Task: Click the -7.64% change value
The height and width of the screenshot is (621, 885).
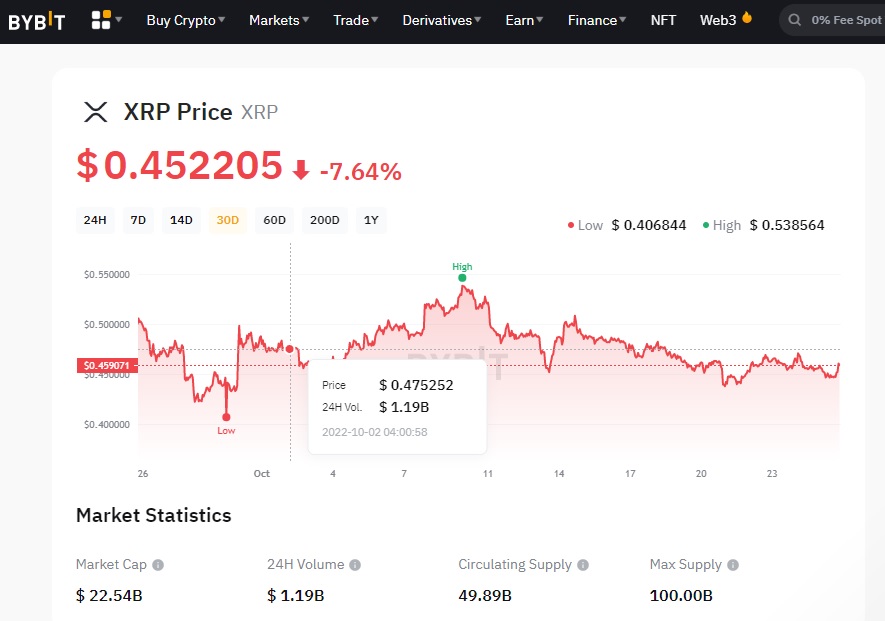Action: coord(361,172)
